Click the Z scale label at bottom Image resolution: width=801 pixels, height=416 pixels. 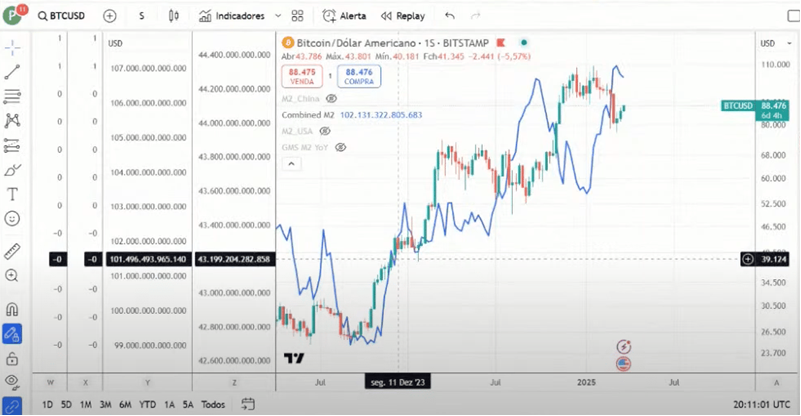234,383
